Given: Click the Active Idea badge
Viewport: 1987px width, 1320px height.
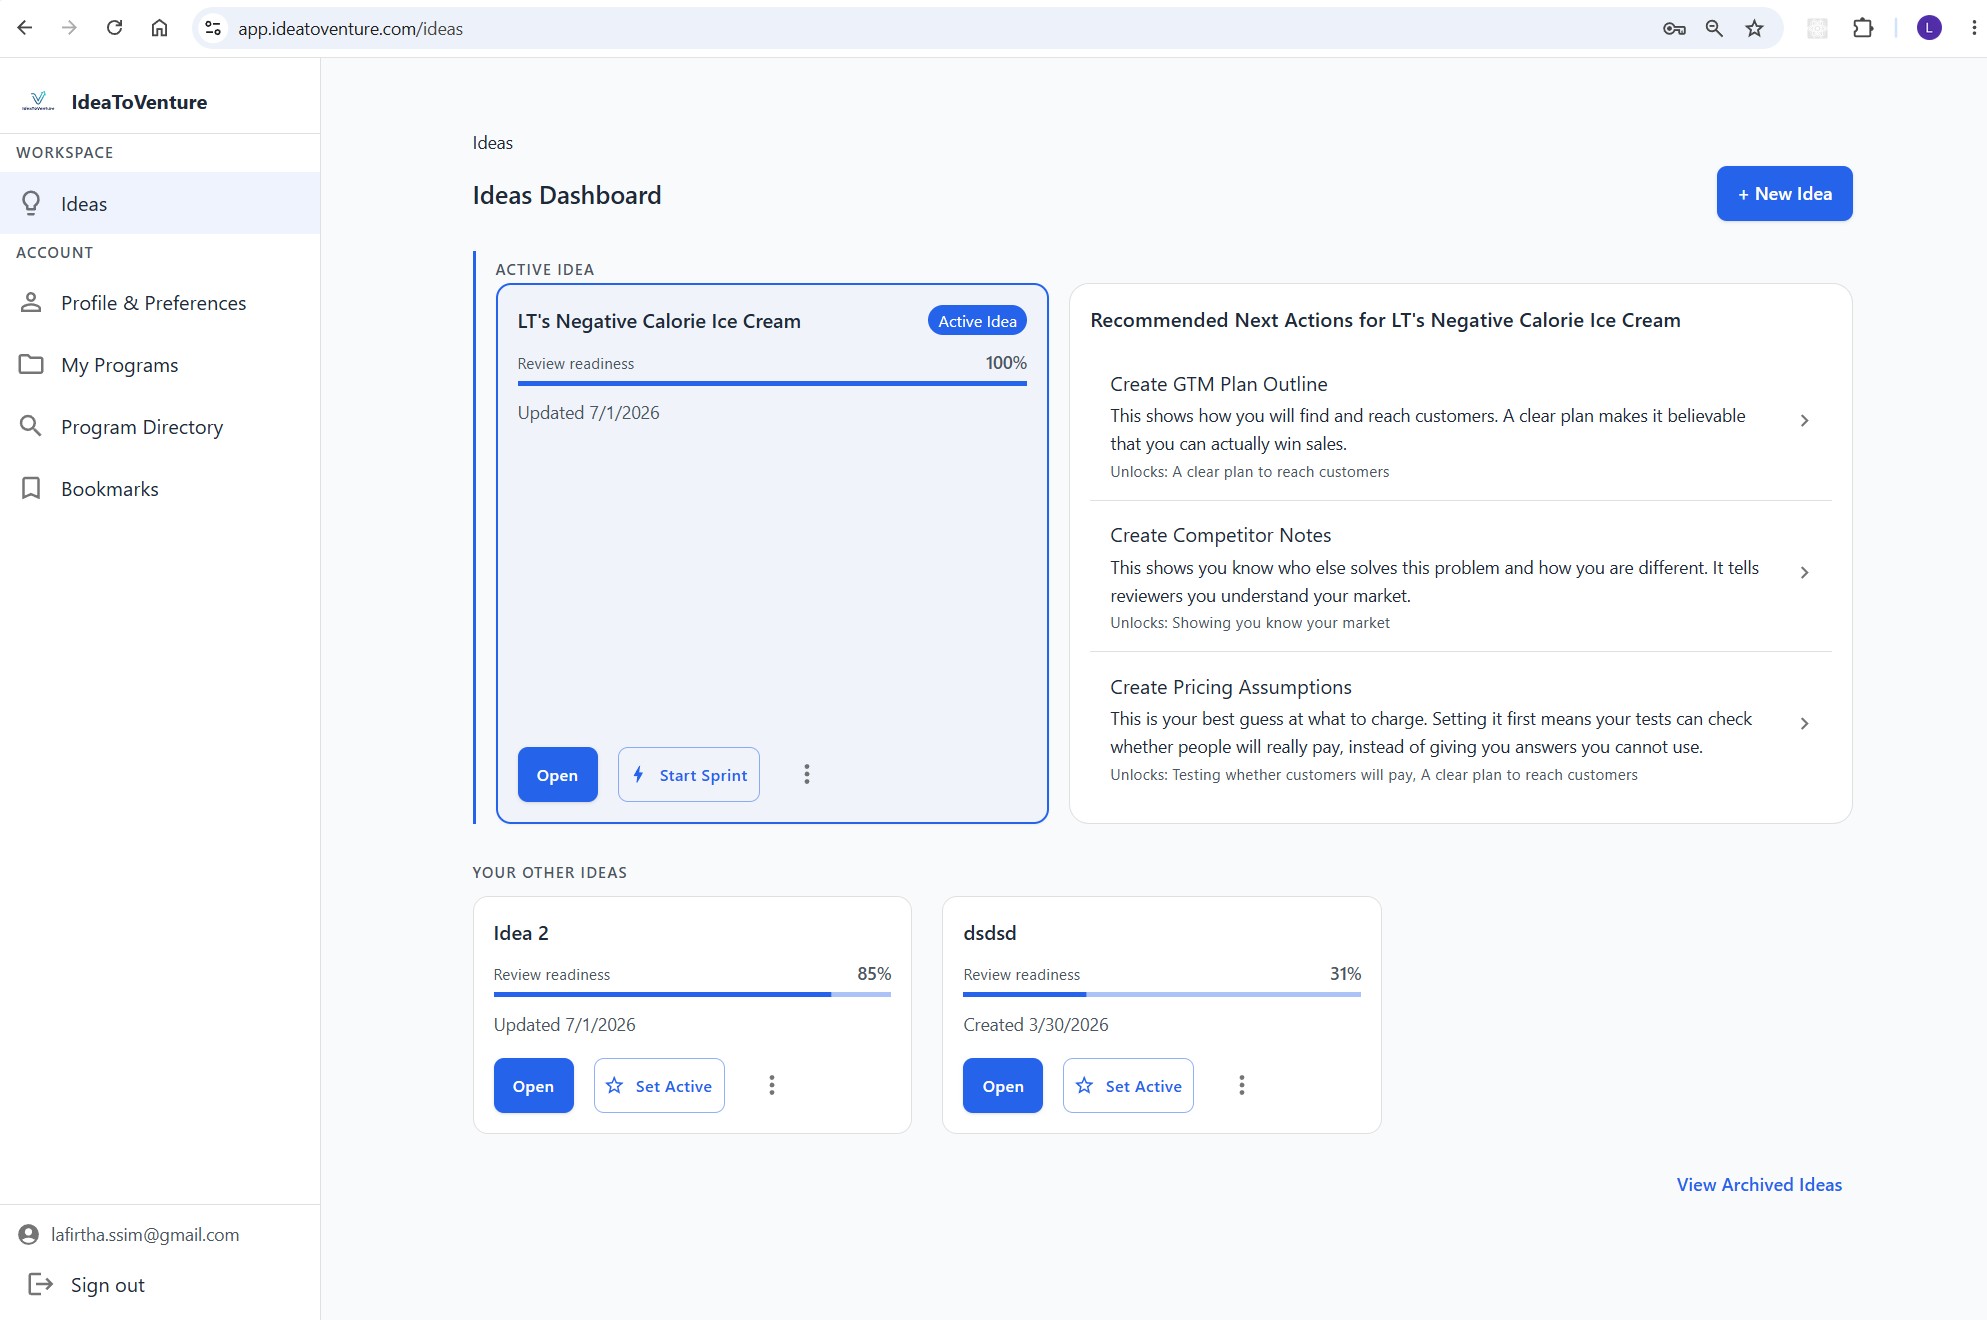Looking at the screenshot, I should click(977, 321).
